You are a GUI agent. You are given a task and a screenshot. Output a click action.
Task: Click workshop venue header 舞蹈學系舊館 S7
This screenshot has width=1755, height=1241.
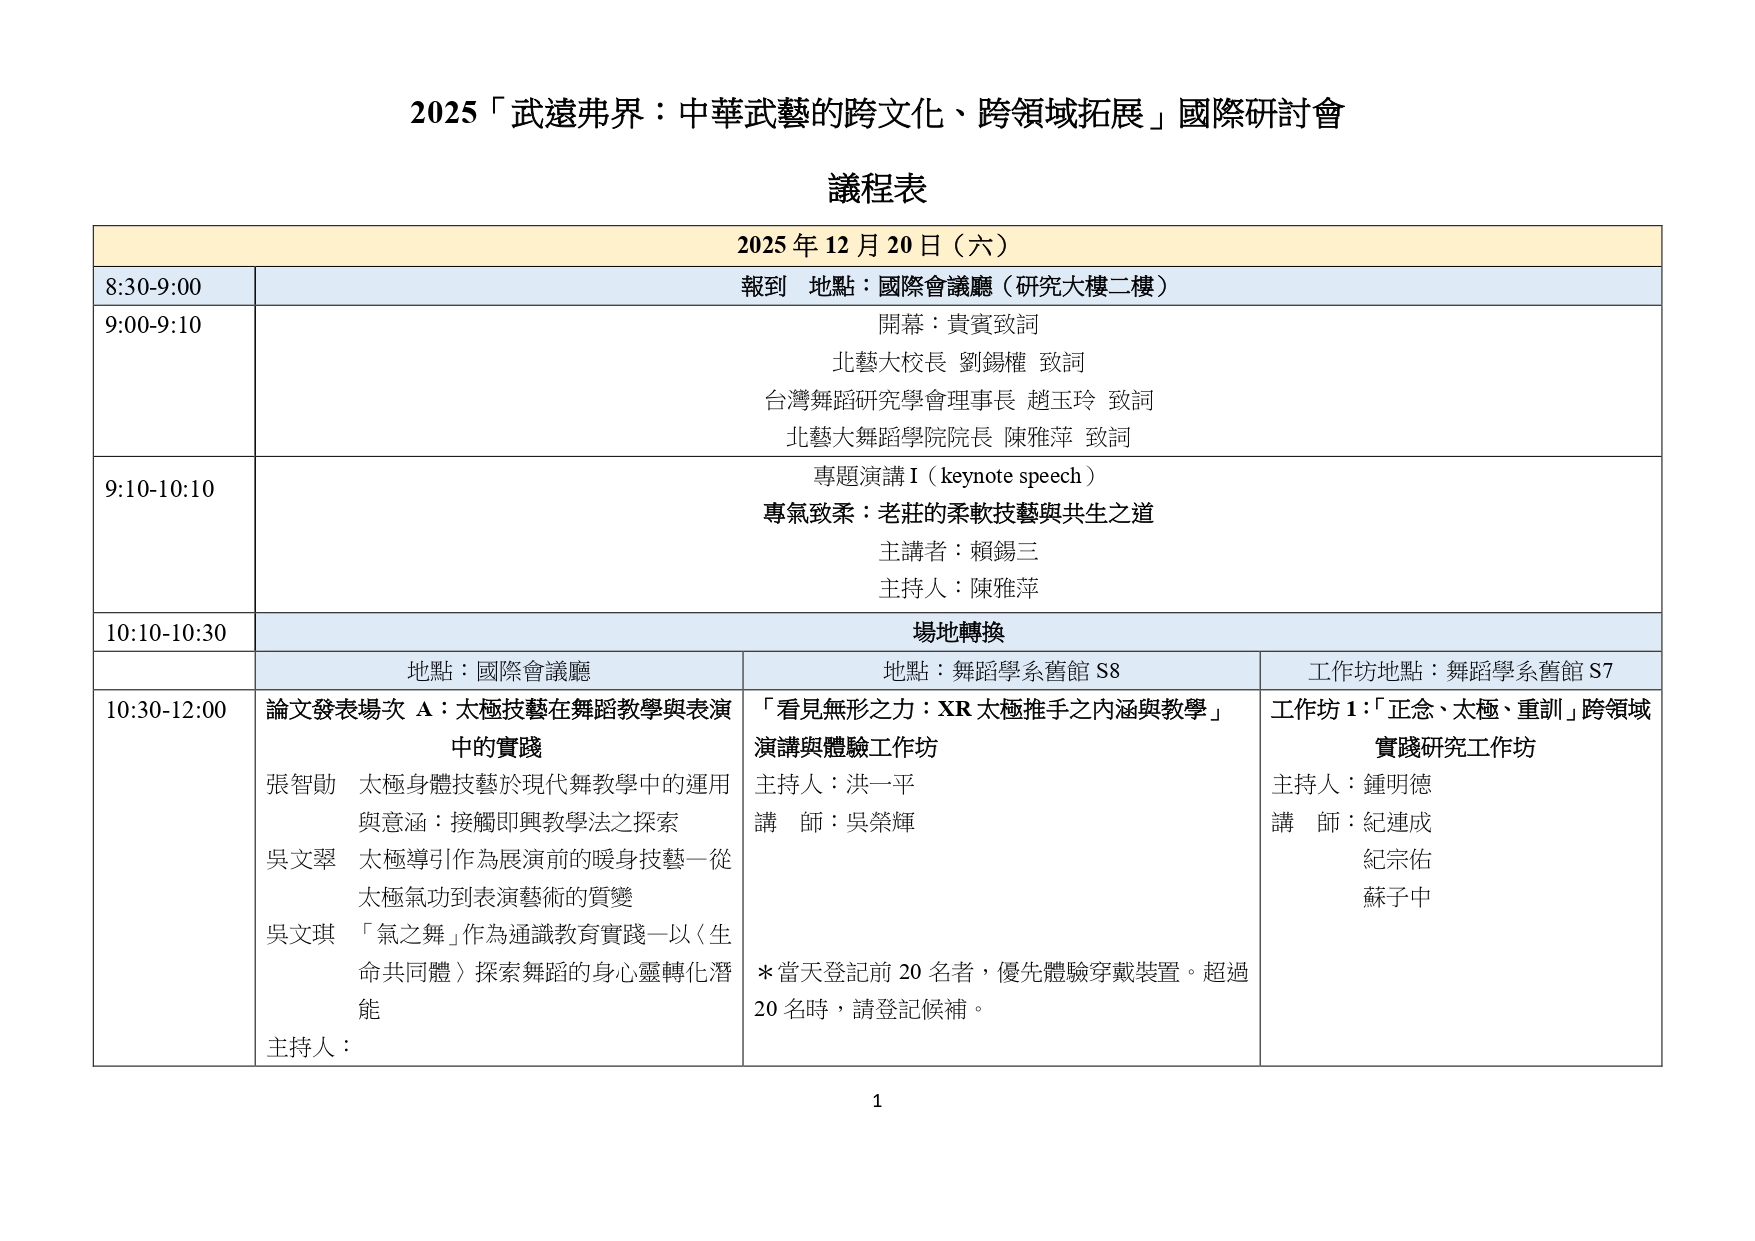[x=1460, y=671]
